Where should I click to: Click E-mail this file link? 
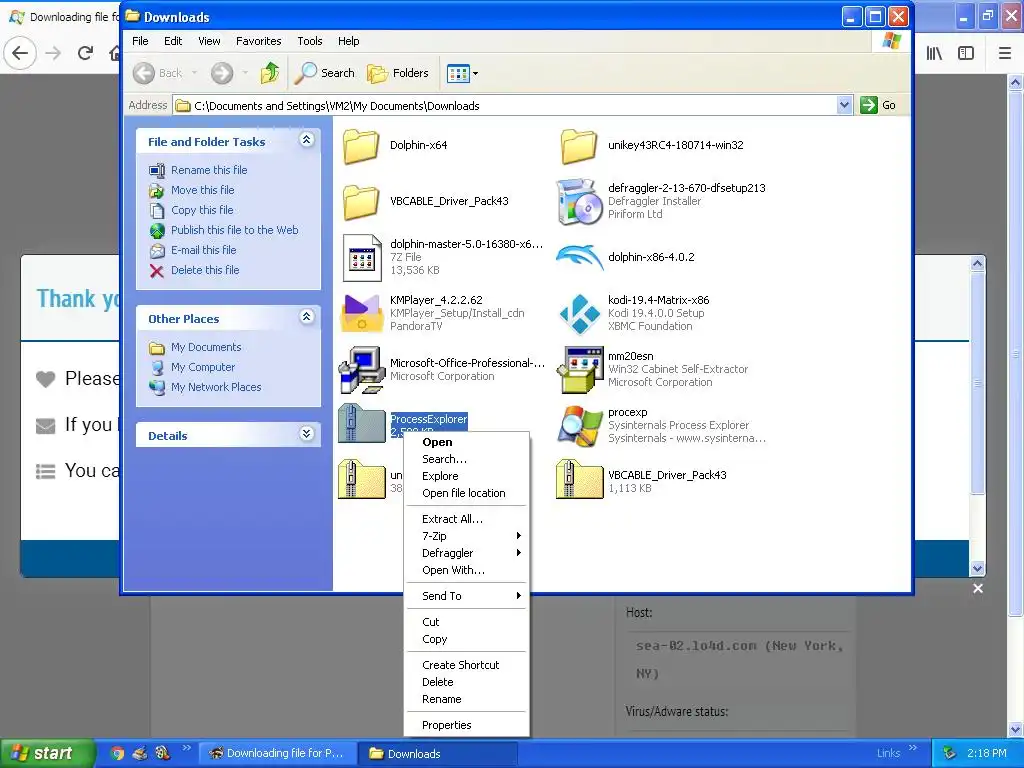point(204,250)
